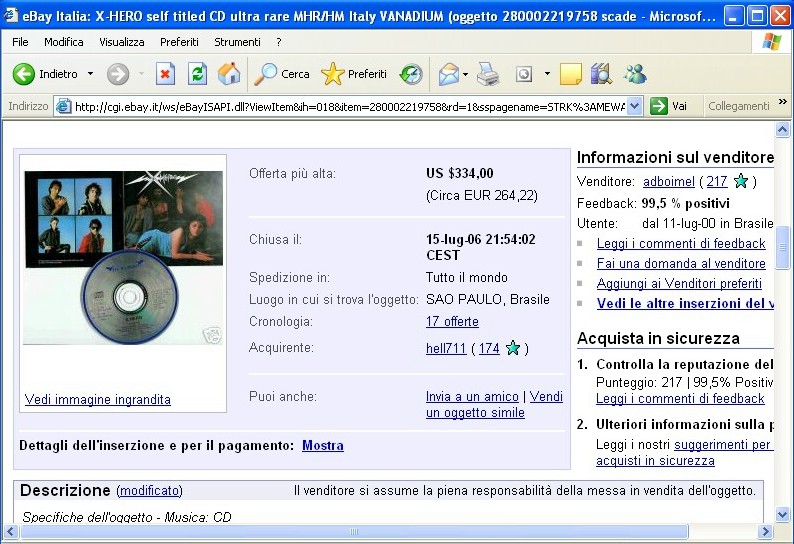Click the 'US $334,00' highest bid text
Viewport: 794px width, 544px height.
click(x=459, y=173)
